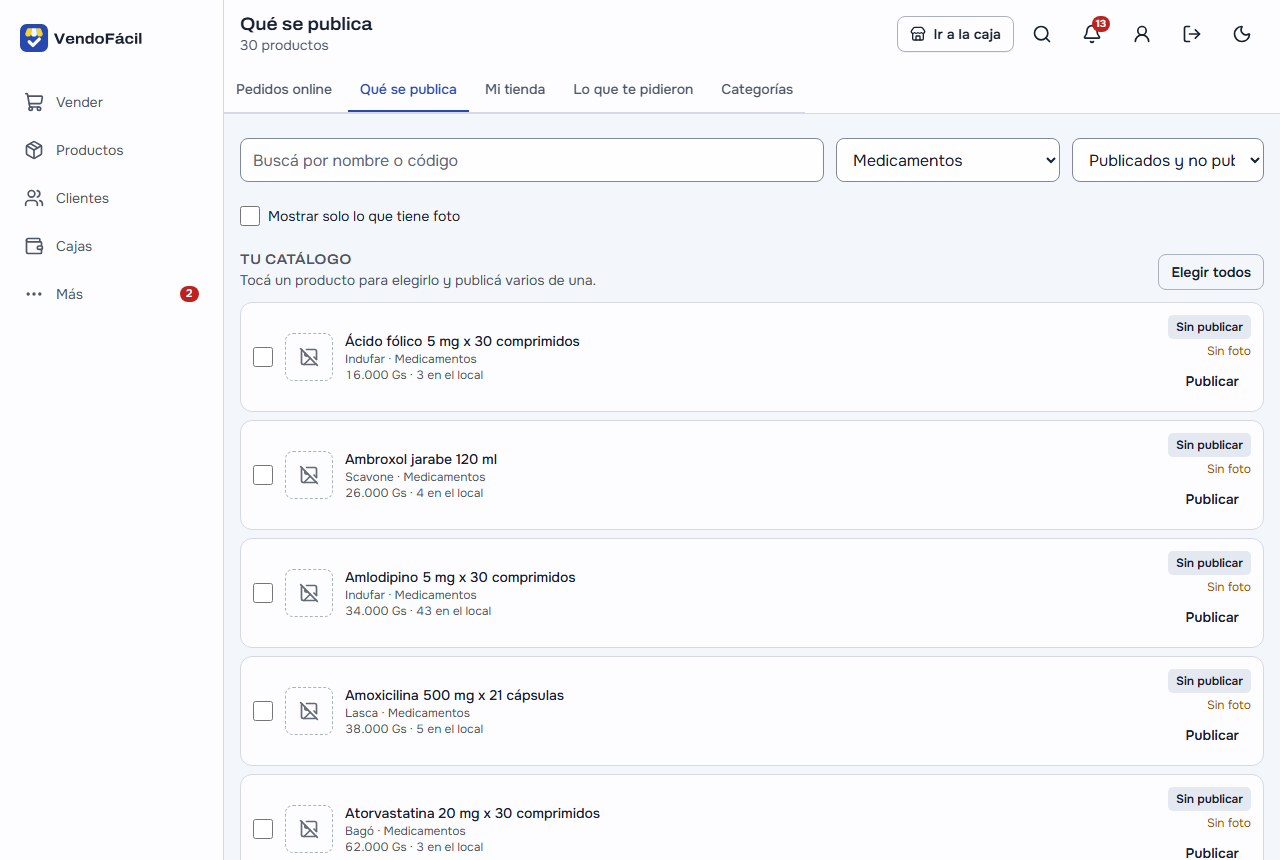1280x860 pixels.
Task: Focus the 'Buscá por nombre o código' field
Action: coord(532,160)
